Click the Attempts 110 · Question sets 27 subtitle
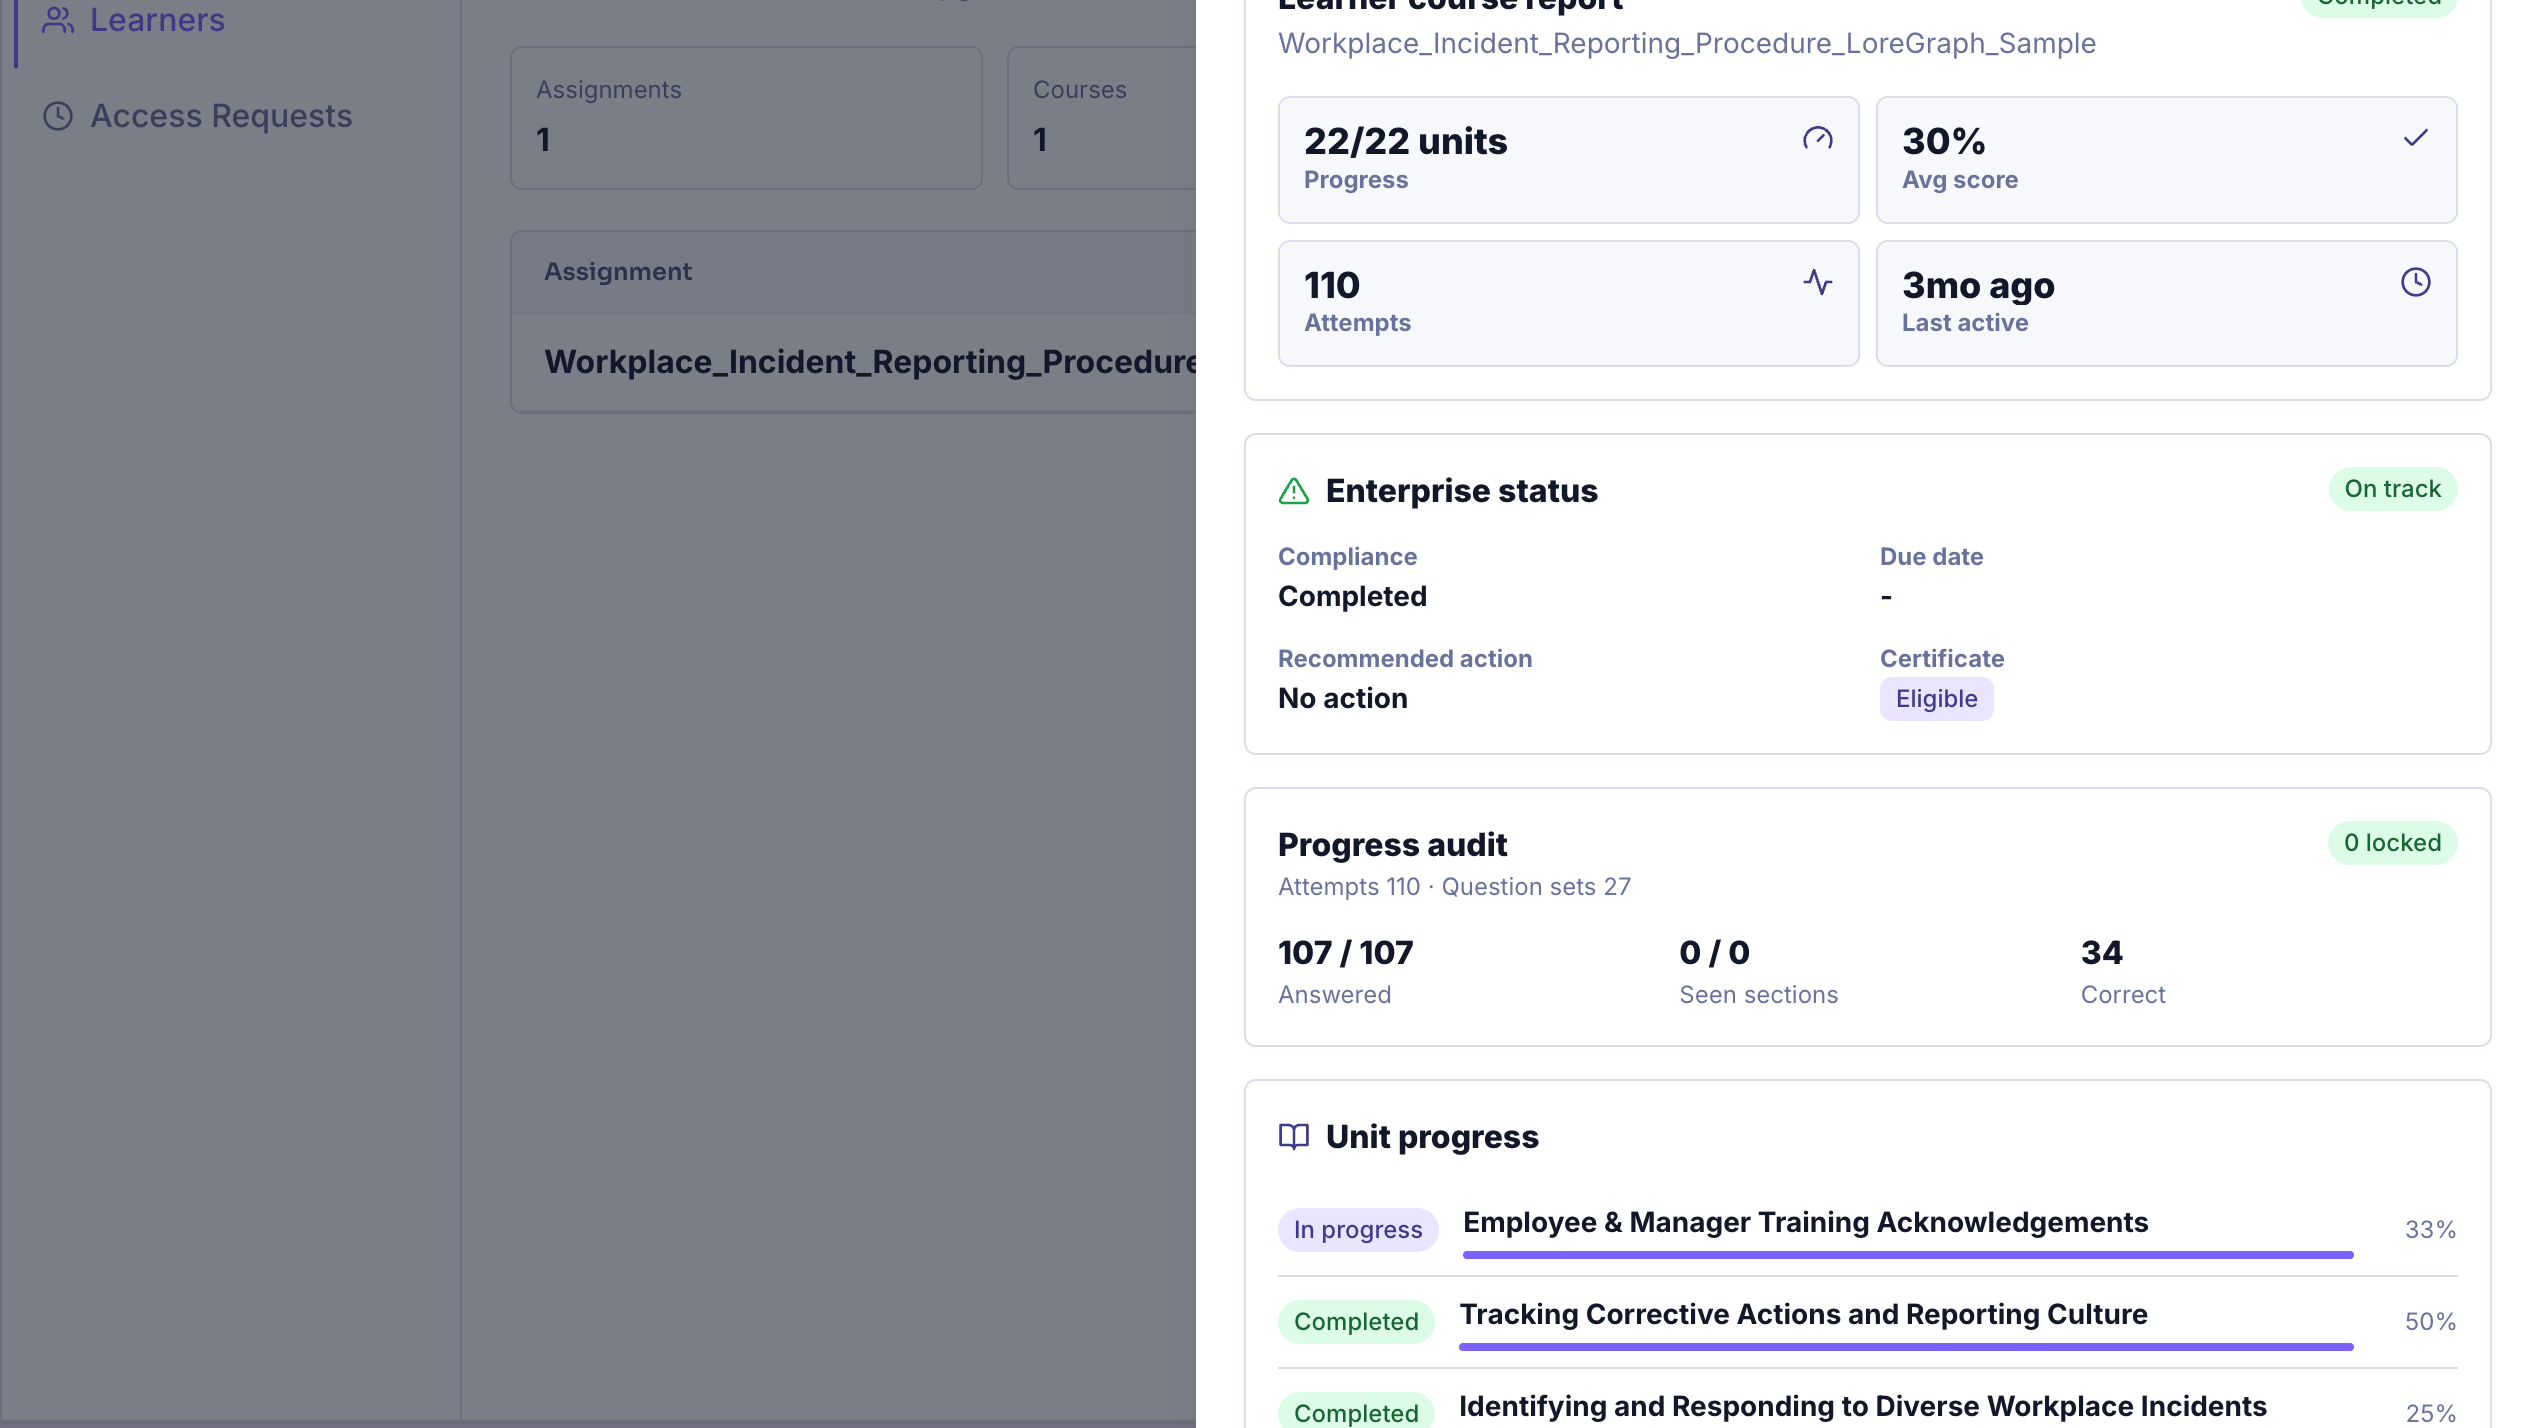Screen dimensions: 2540x1428 coord(1454,887)
